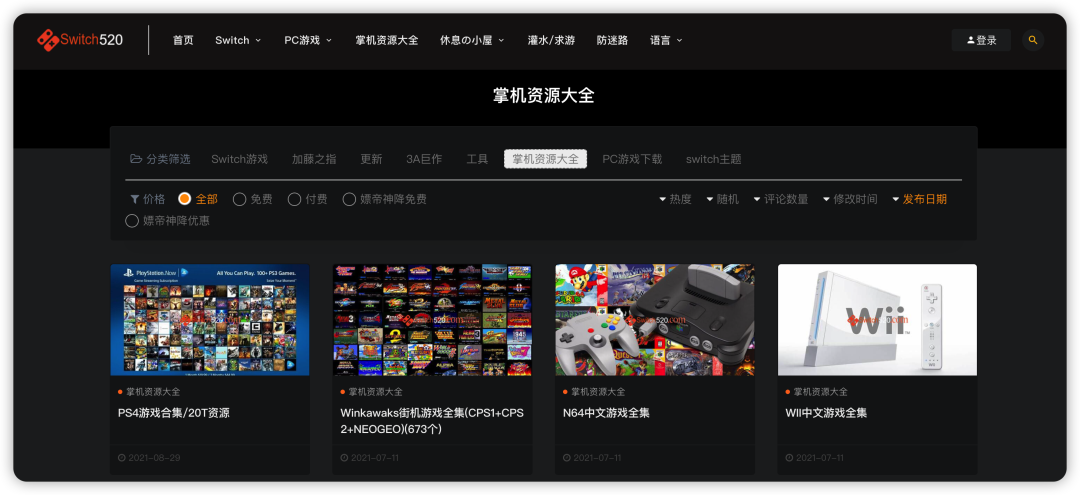Click the Wii console thumbnail

pyautogui.click(x=878, y=319)
